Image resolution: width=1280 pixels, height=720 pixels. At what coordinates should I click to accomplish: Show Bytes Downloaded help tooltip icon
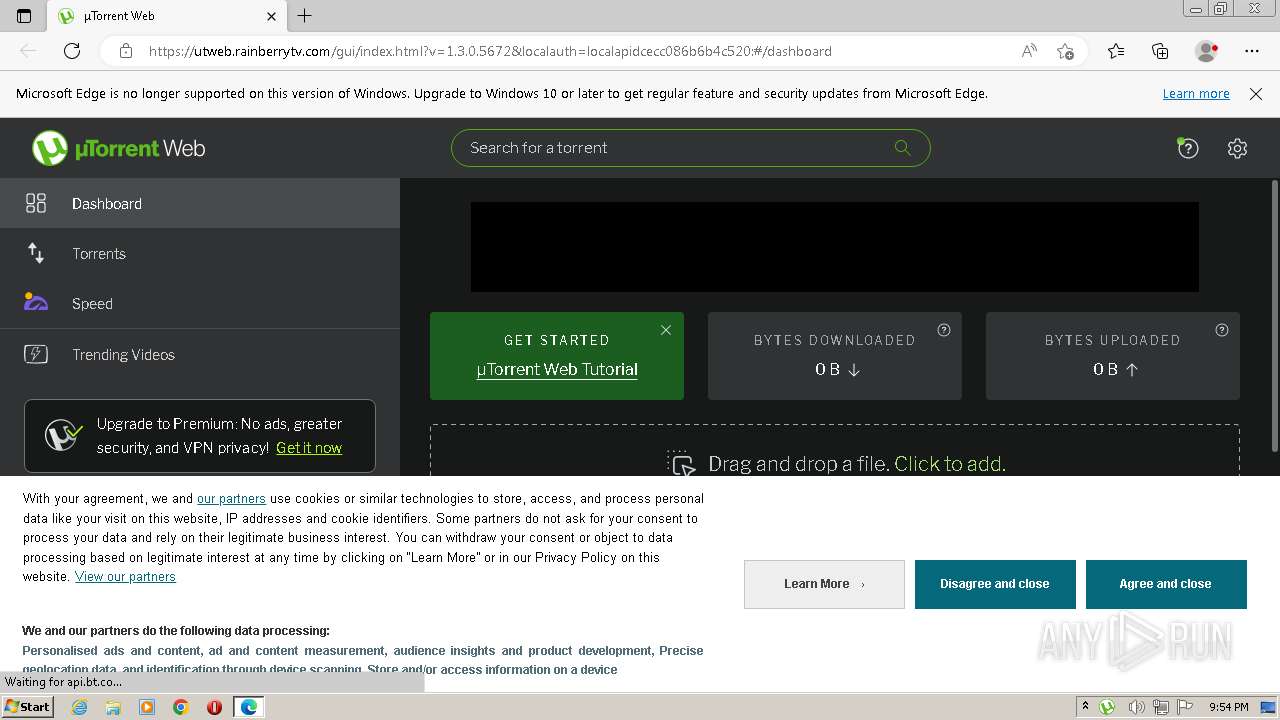click(x=944, y=330)
